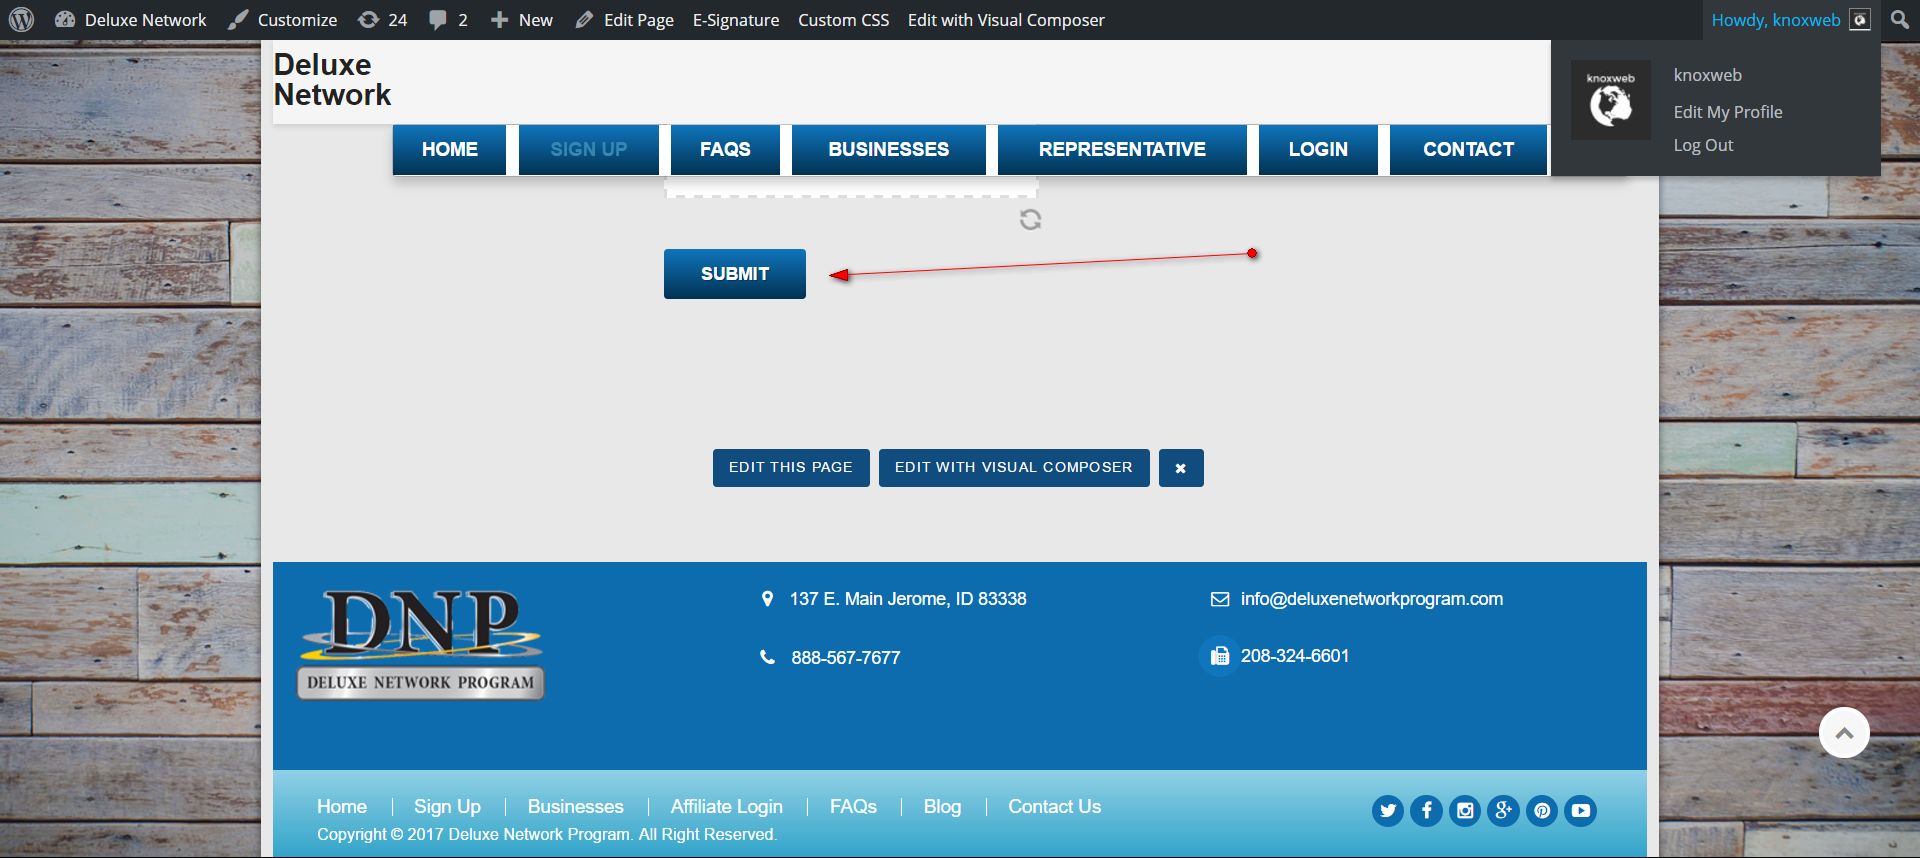Open the Pinterest social icon
The image size is (1920, 858).
(x=1542, y=811)
